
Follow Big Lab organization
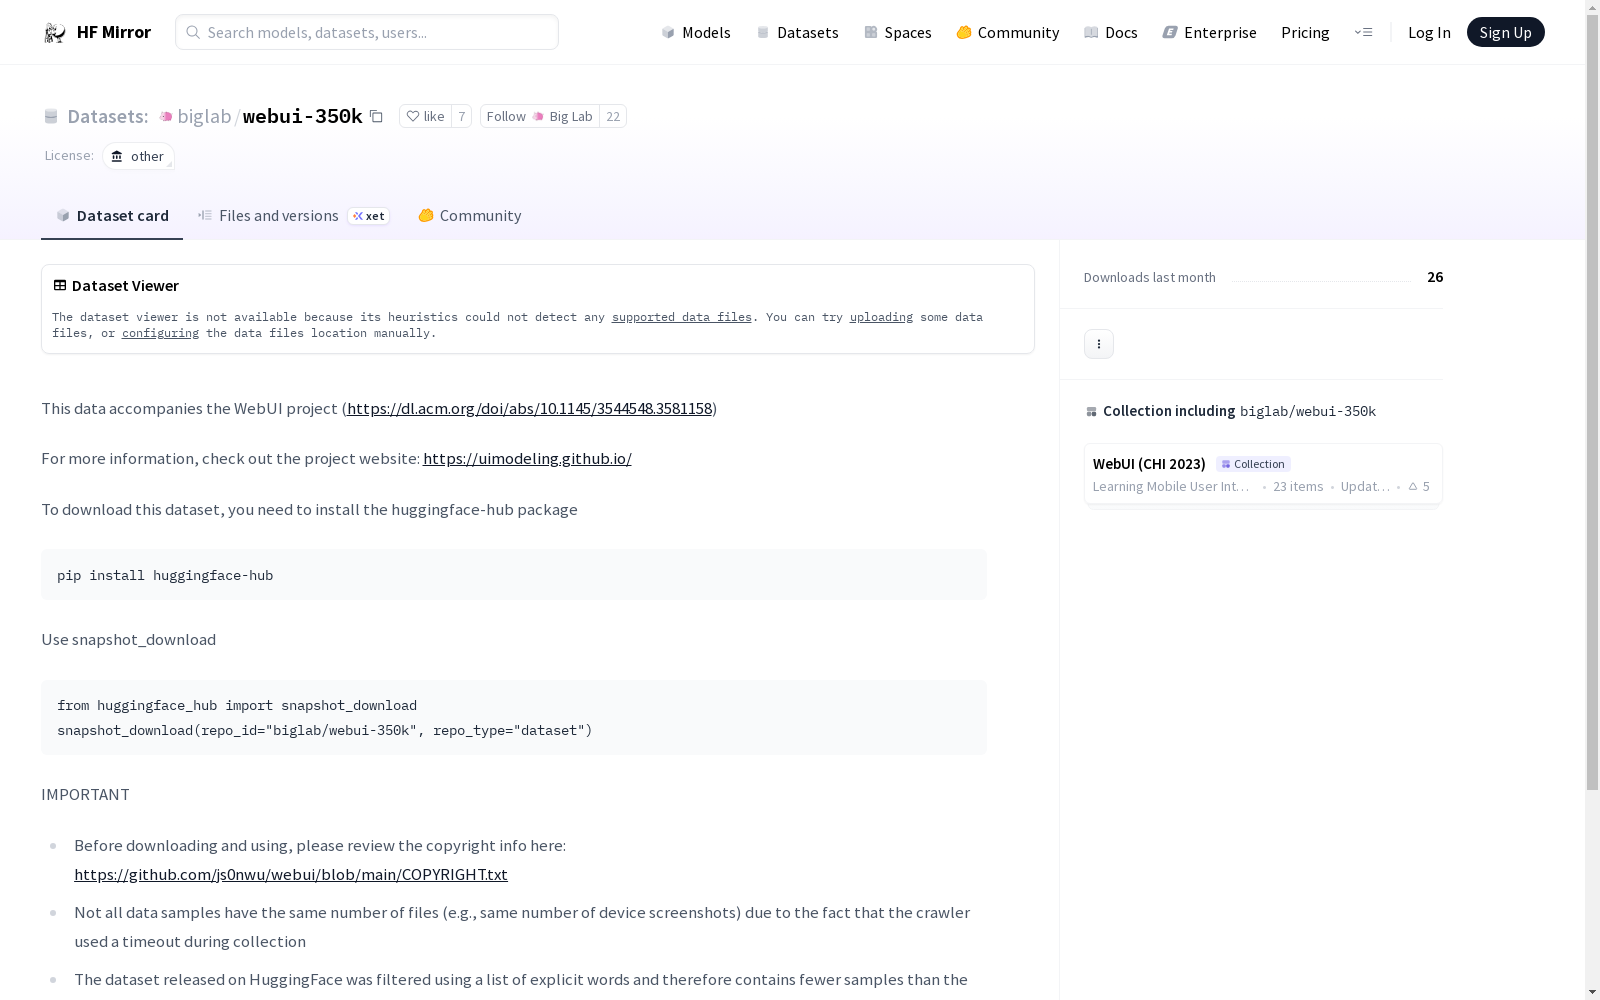click(x=540, y=116)
